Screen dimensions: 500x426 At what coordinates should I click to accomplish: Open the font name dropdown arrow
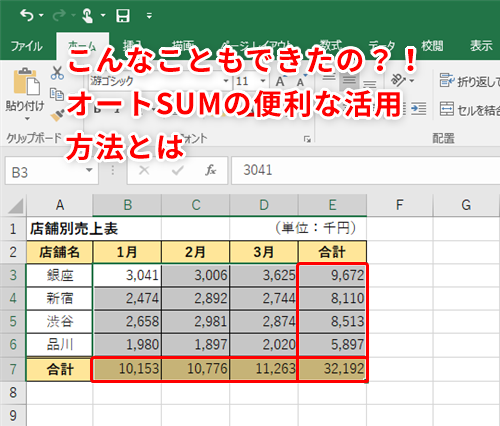pyautogui.click(x=226, y=81)
